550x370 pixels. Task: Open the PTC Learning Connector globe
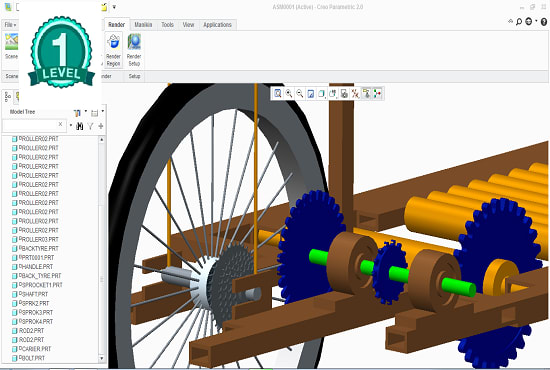[529, 22]
